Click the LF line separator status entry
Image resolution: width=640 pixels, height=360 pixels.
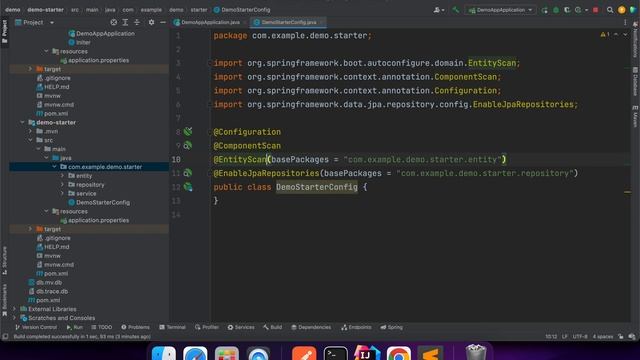coord(564,337)
